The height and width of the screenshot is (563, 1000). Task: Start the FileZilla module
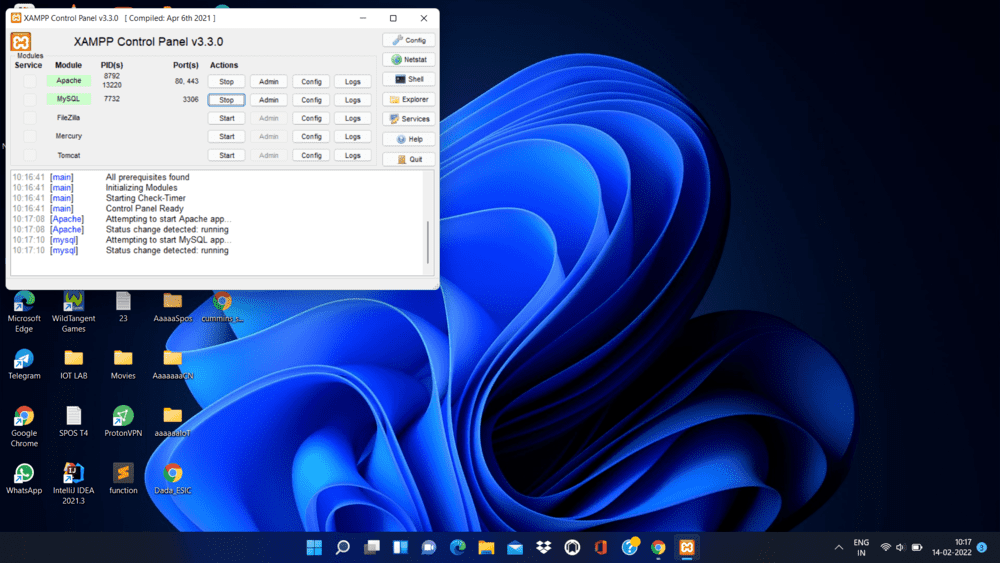pos(226,118)
